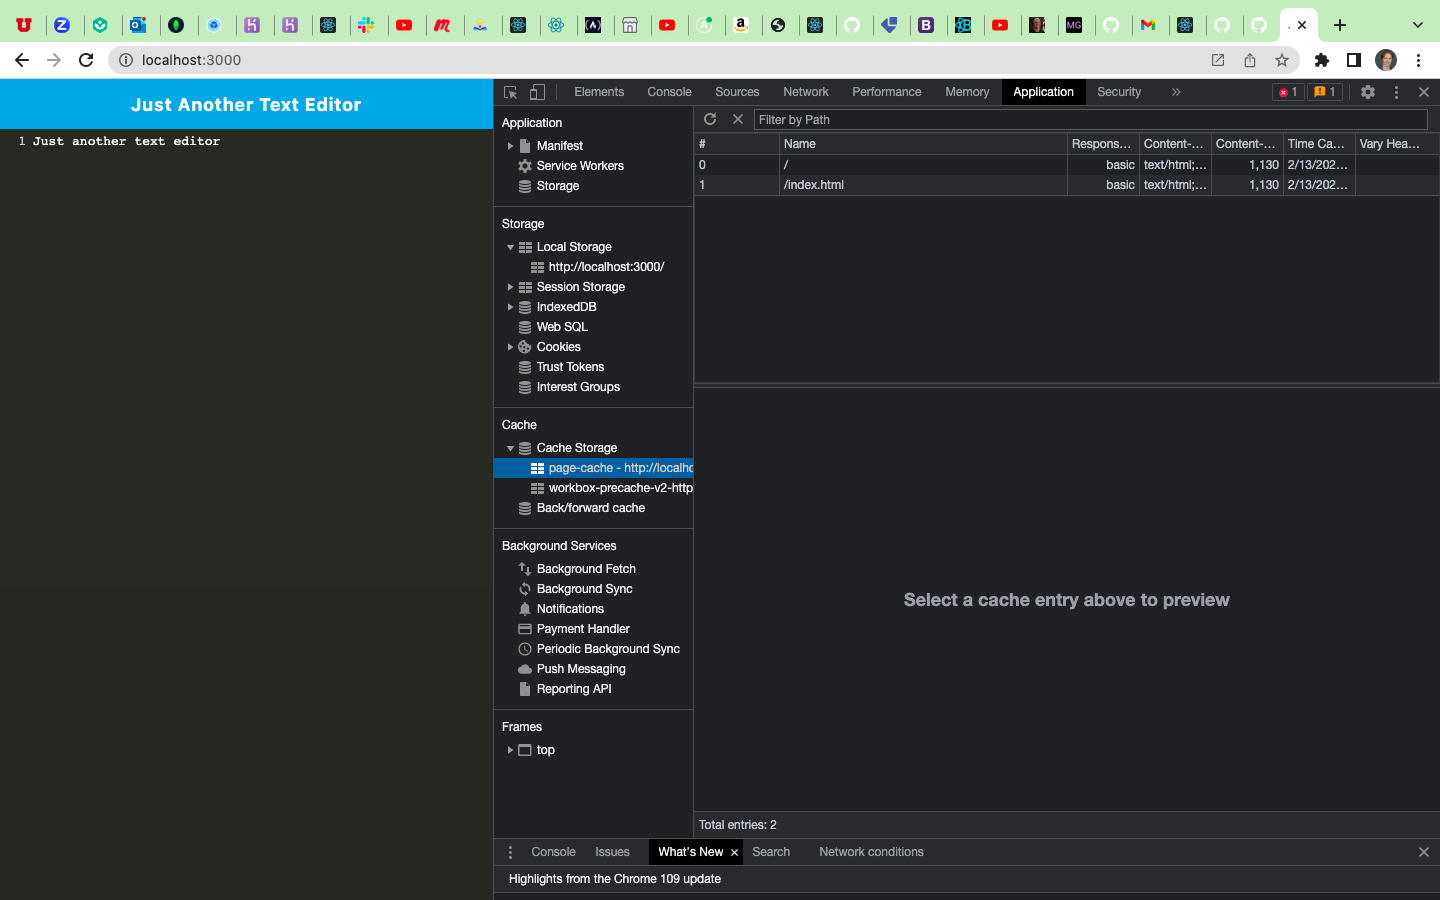
Task: Open the Performance tab
Action: point(887,92)
